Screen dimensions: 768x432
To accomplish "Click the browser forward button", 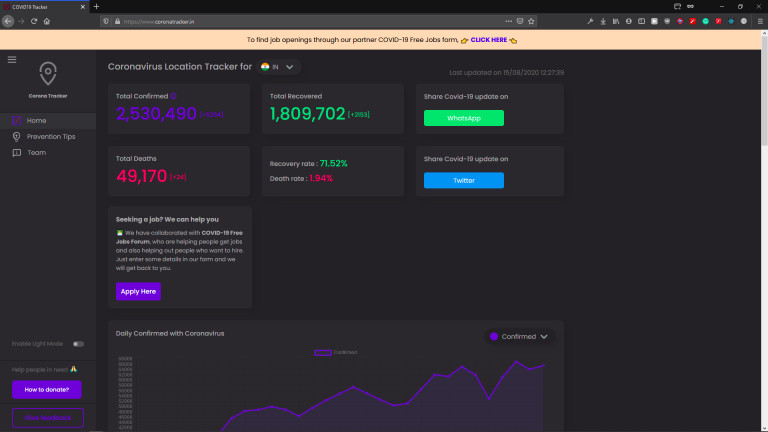I will (x=21, y=22).
